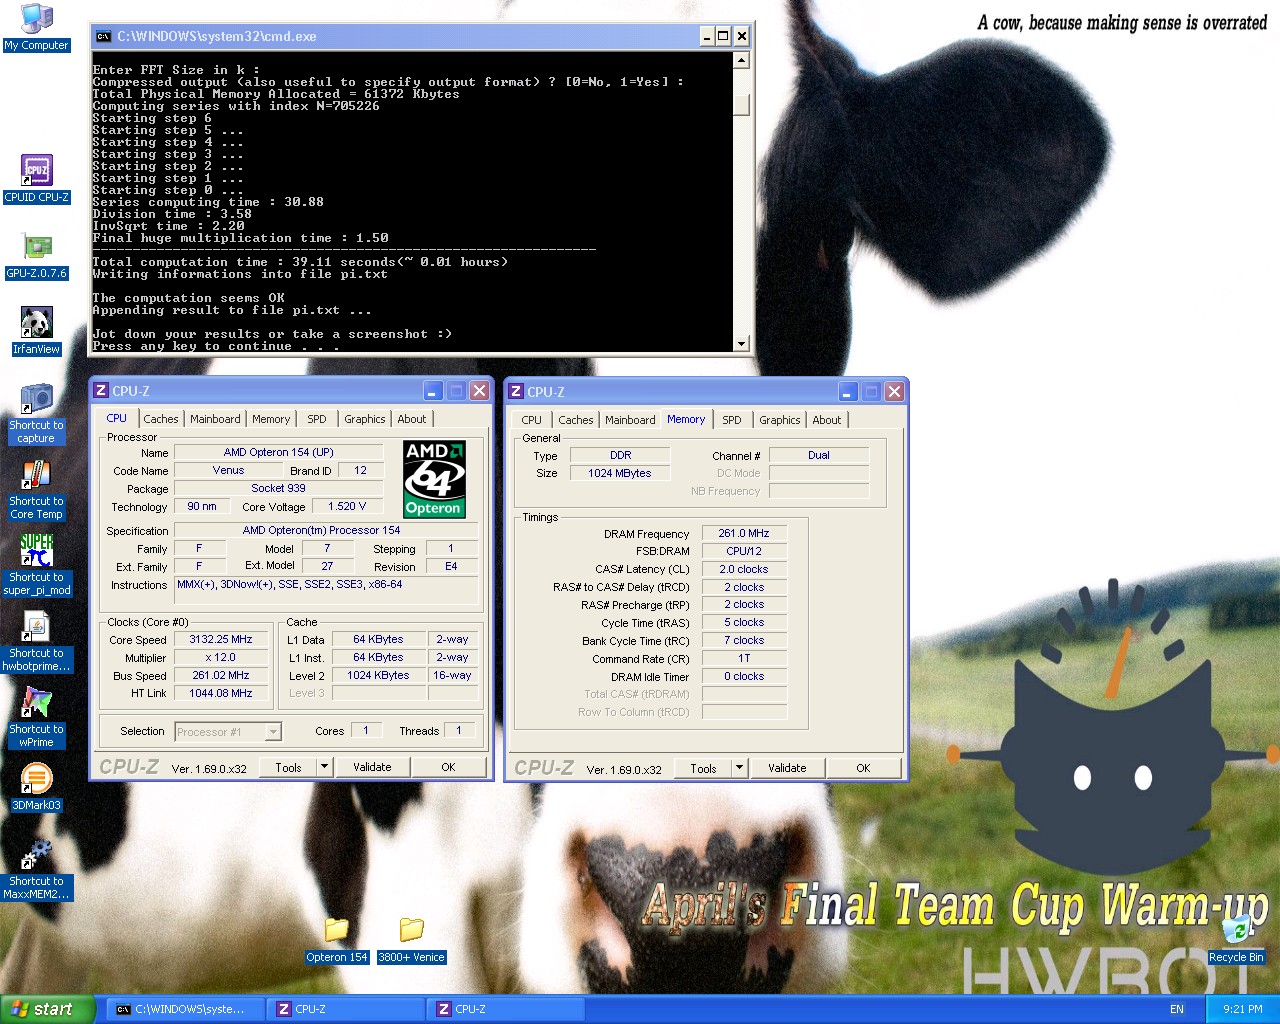The height and width of the screenshot is (1024, 1280).
Task: Open About tab in right CPU-Z window
Action: [827, 420]
